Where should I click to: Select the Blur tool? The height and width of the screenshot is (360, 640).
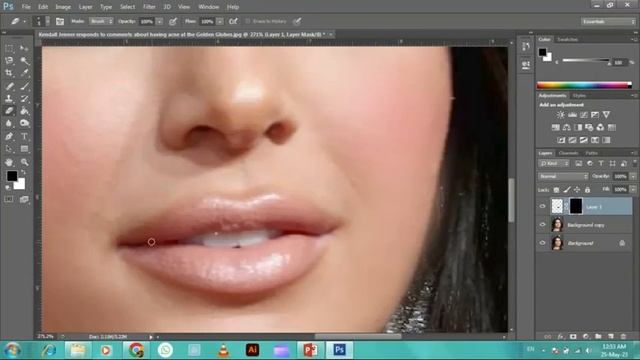point(9,123)
